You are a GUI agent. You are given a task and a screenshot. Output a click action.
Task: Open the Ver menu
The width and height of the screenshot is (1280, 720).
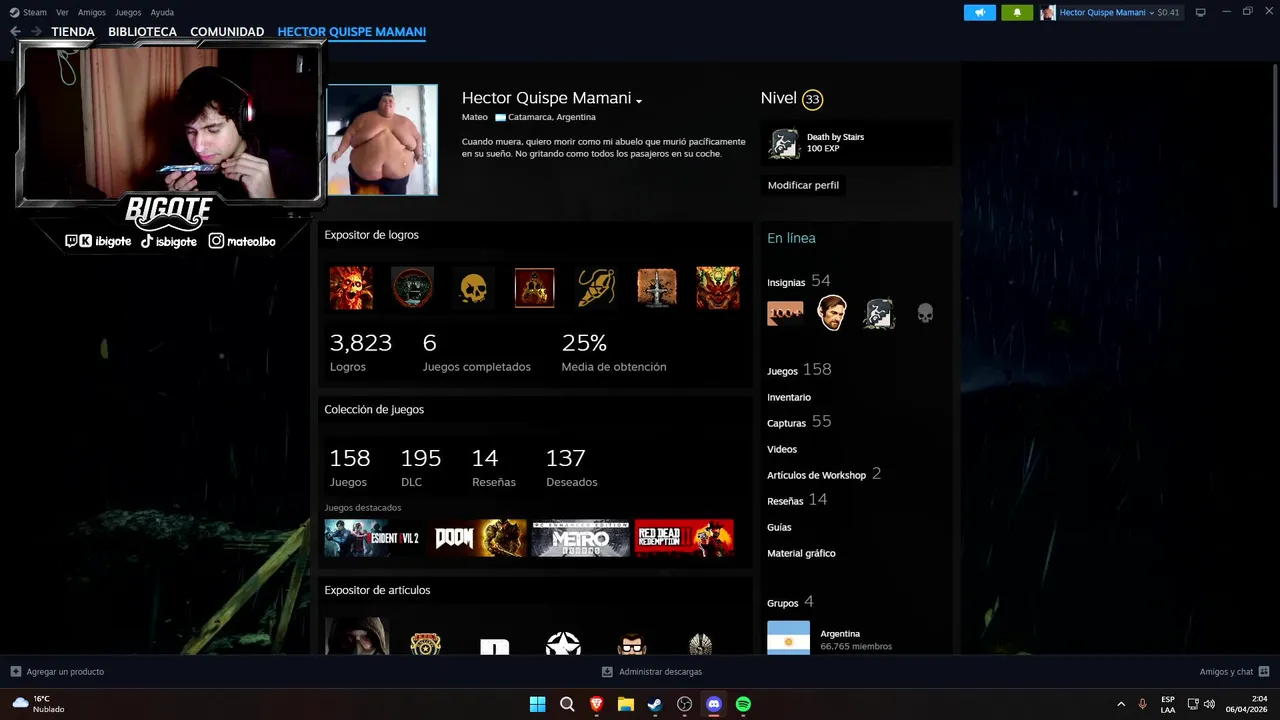[x=62, y=12]
